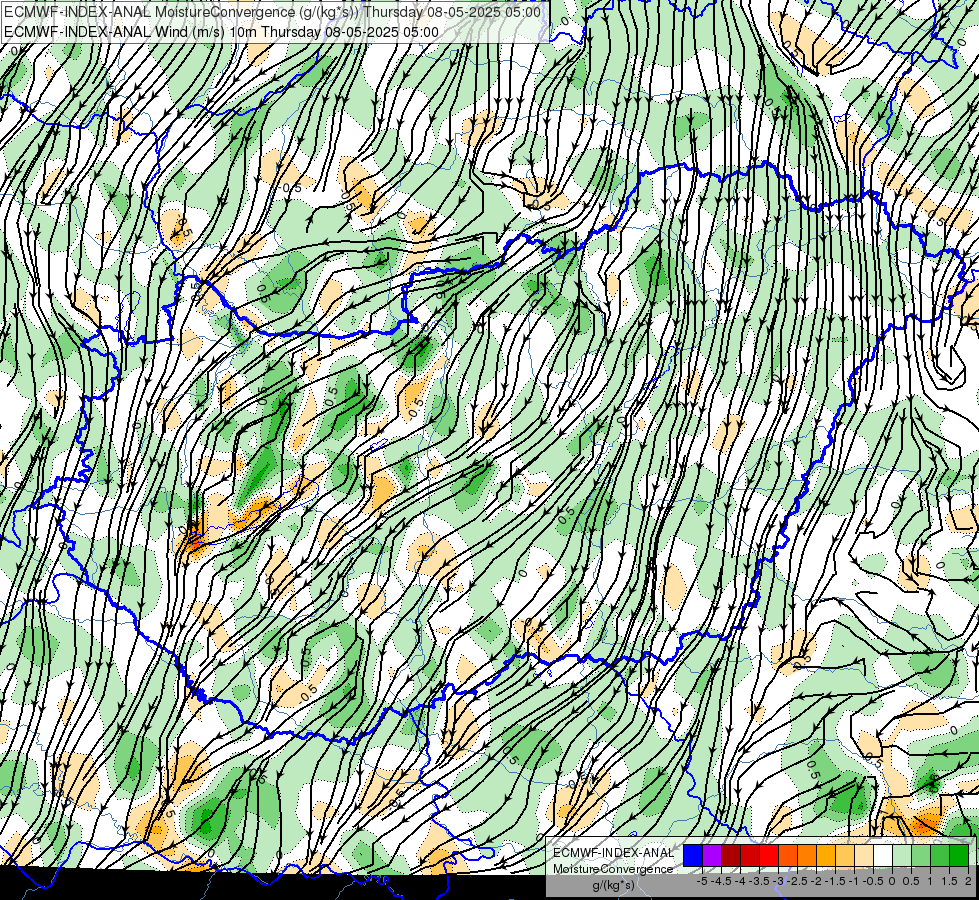Viewport: 979px width, 900px height.
Task: Click the 'g/(kg*s)' unit label in the legend
Action: [x=613, y=885]
